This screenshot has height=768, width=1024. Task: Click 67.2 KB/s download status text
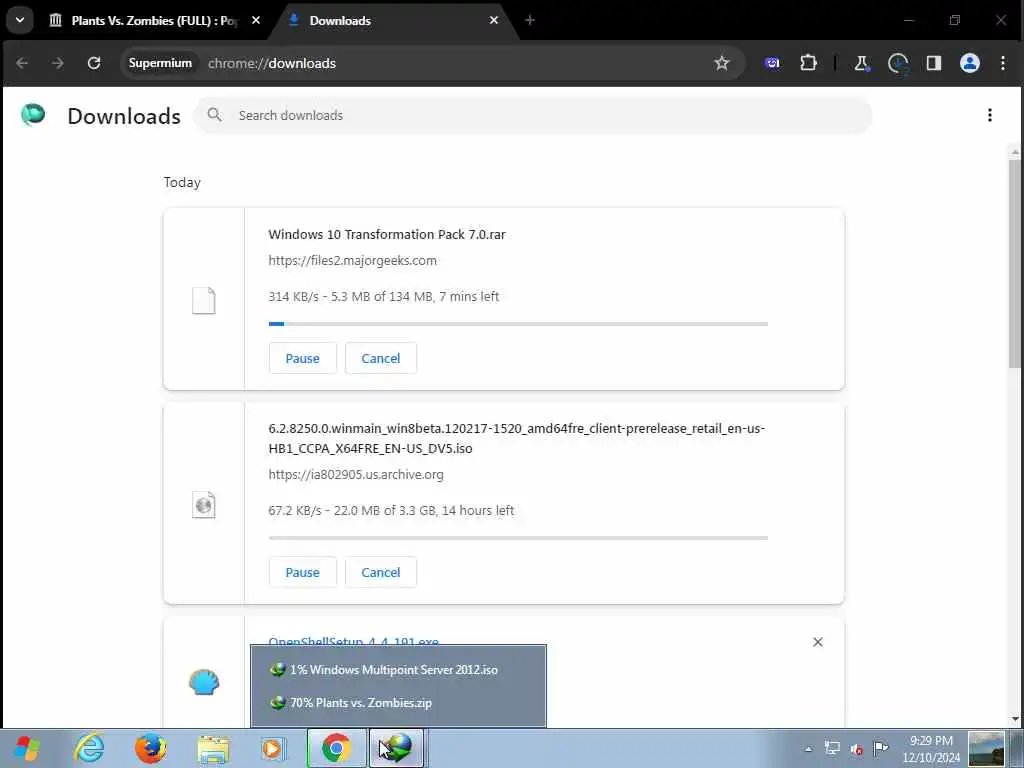tap(391, 511)
